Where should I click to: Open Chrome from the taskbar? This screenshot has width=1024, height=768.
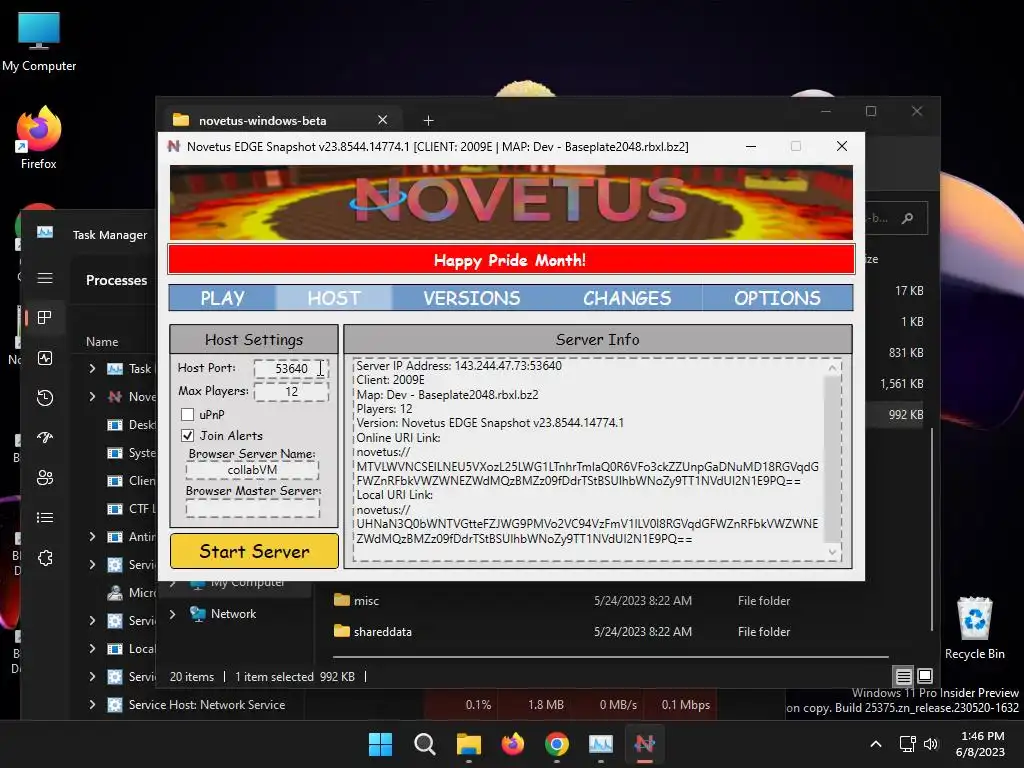tap(556, 744)
